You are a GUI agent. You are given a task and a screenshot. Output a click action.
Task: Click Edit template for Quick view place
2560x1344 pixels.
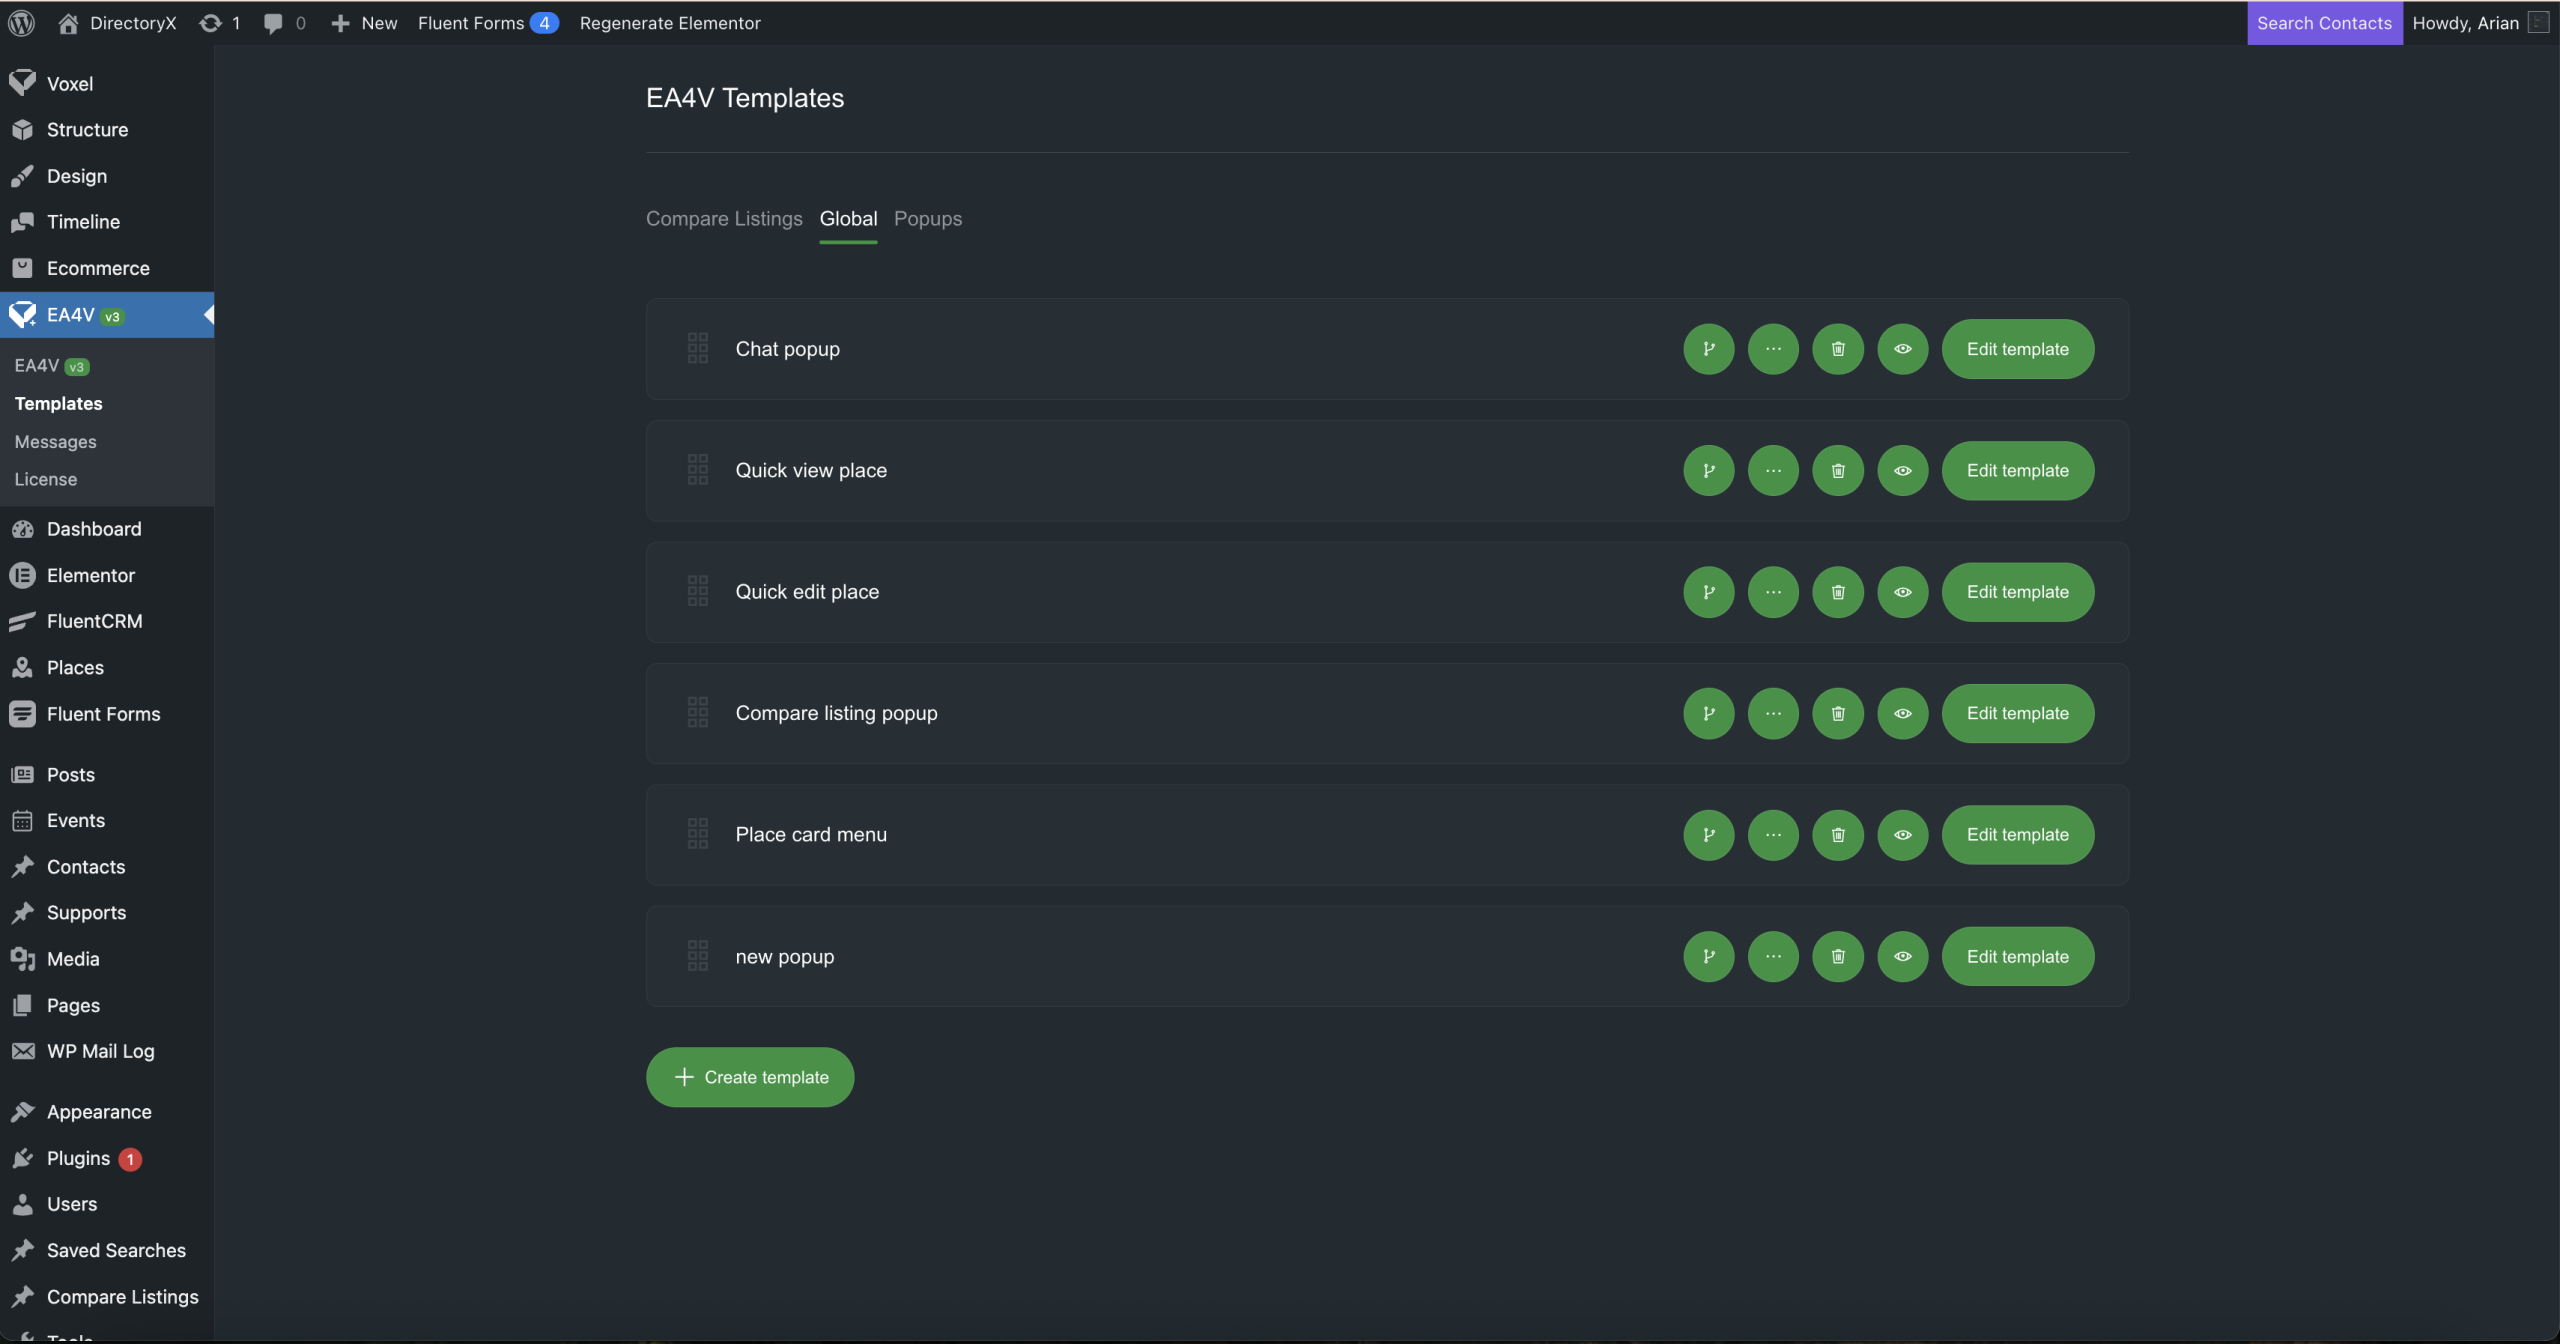tap(2017, 470)
